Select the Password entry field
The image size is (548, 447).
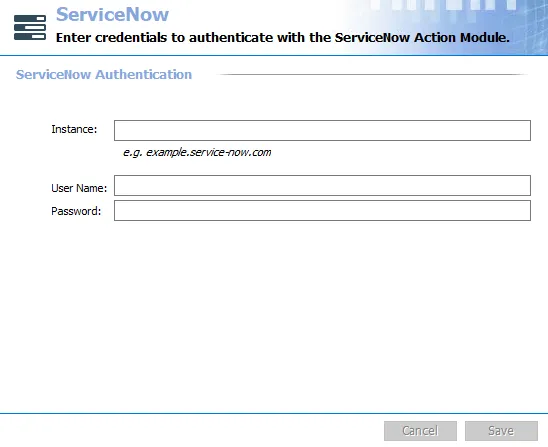click(x=322, y=210)
